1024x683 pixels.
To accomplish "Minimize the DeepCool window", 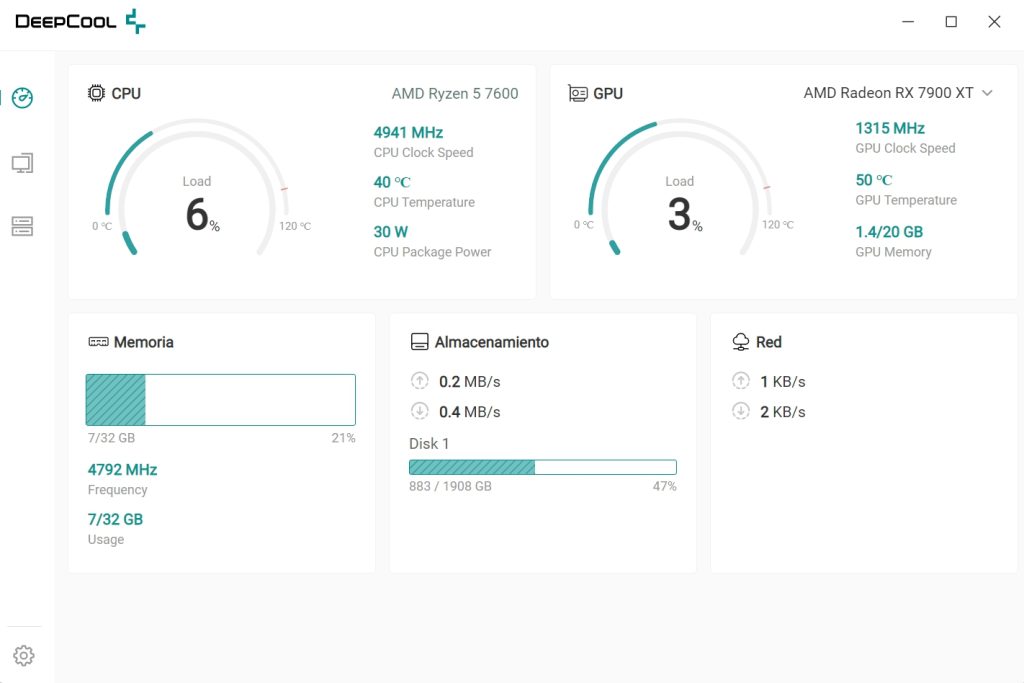I will tap(908, 22).
